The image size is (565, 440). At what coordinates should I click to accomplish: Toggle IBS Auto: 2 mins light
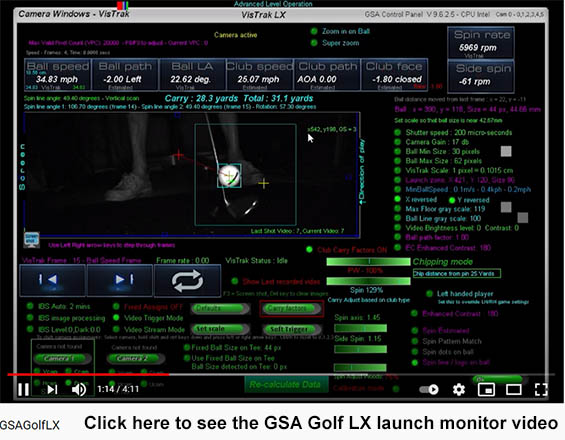(x=30, y=307)
